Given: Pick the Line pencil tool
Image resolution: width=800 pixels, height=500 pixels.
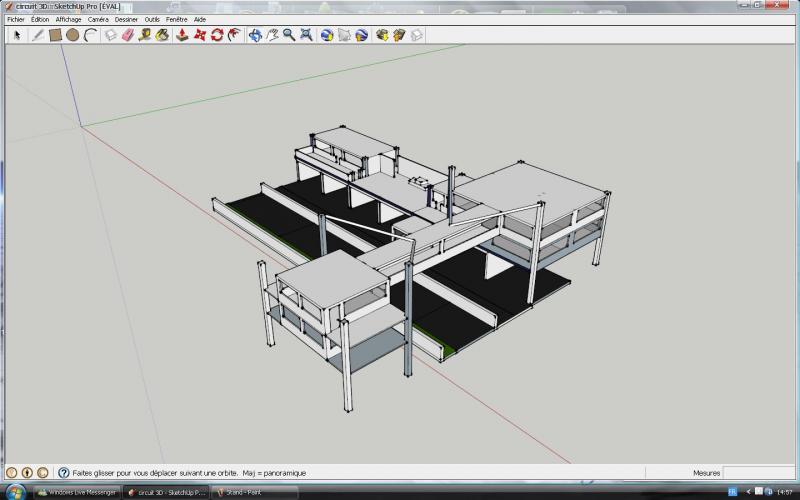Looking at the screenshot, I should [x=38, y=35].
